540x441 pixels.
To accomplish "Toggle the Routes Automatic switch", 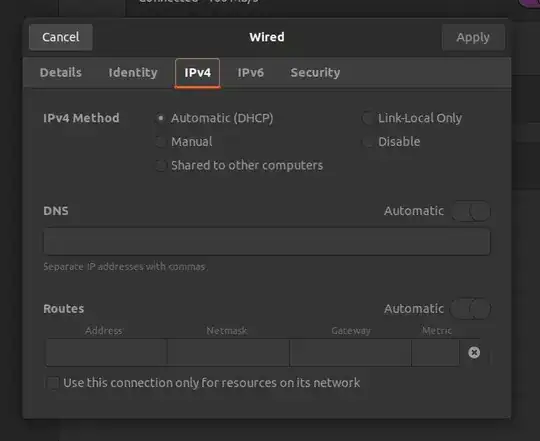I will tap(470, 309).
